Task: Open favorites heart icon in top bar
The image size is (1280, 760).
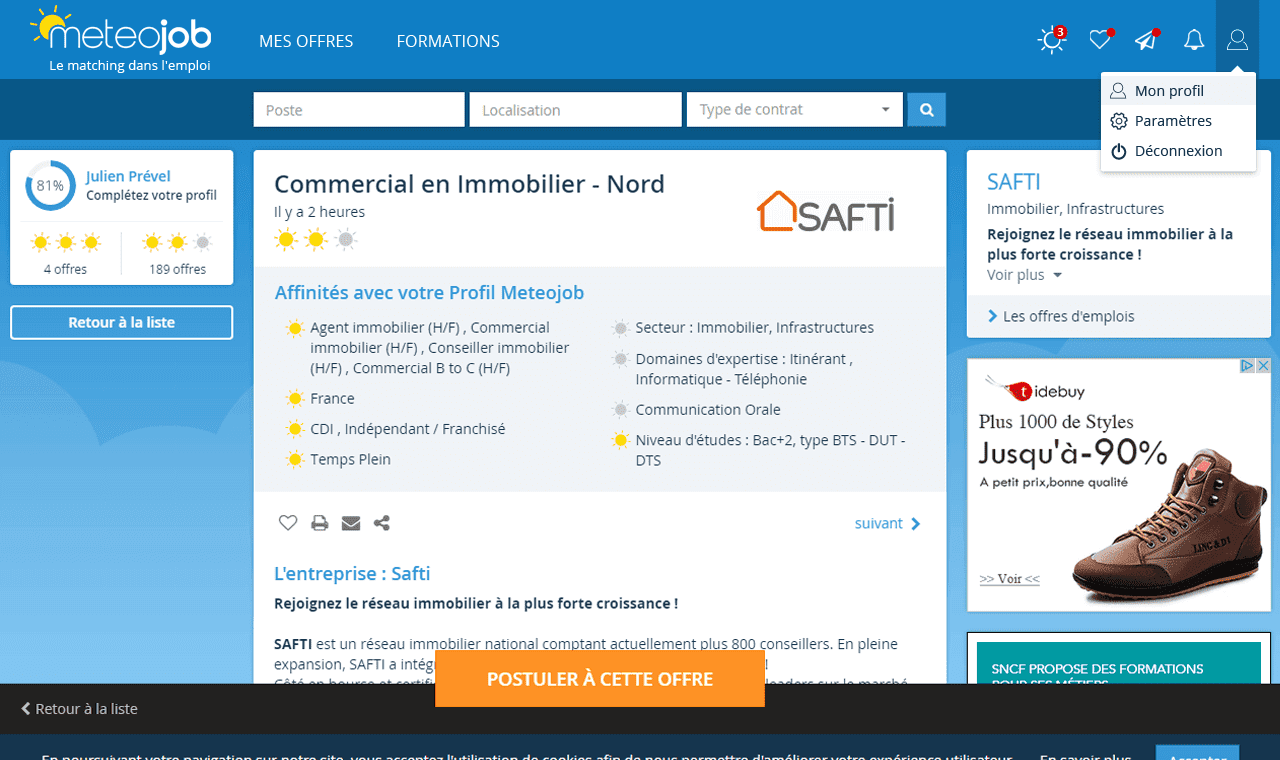Action: pos(1100,40)
